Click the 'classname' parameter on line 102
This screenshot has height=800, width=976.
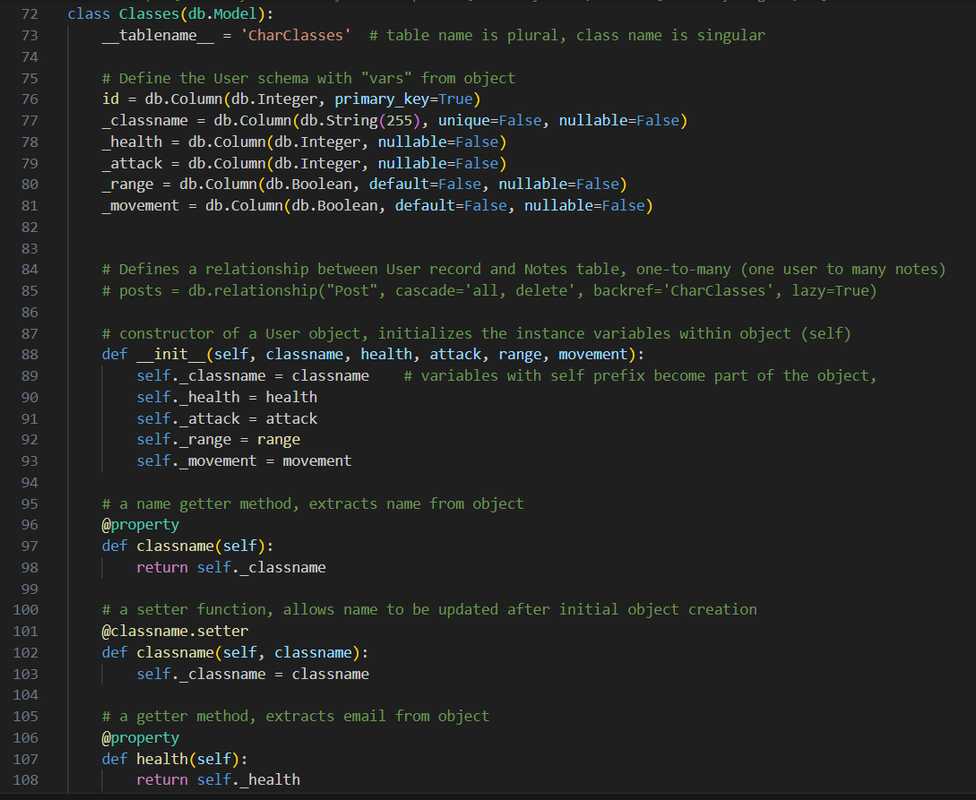313,652
